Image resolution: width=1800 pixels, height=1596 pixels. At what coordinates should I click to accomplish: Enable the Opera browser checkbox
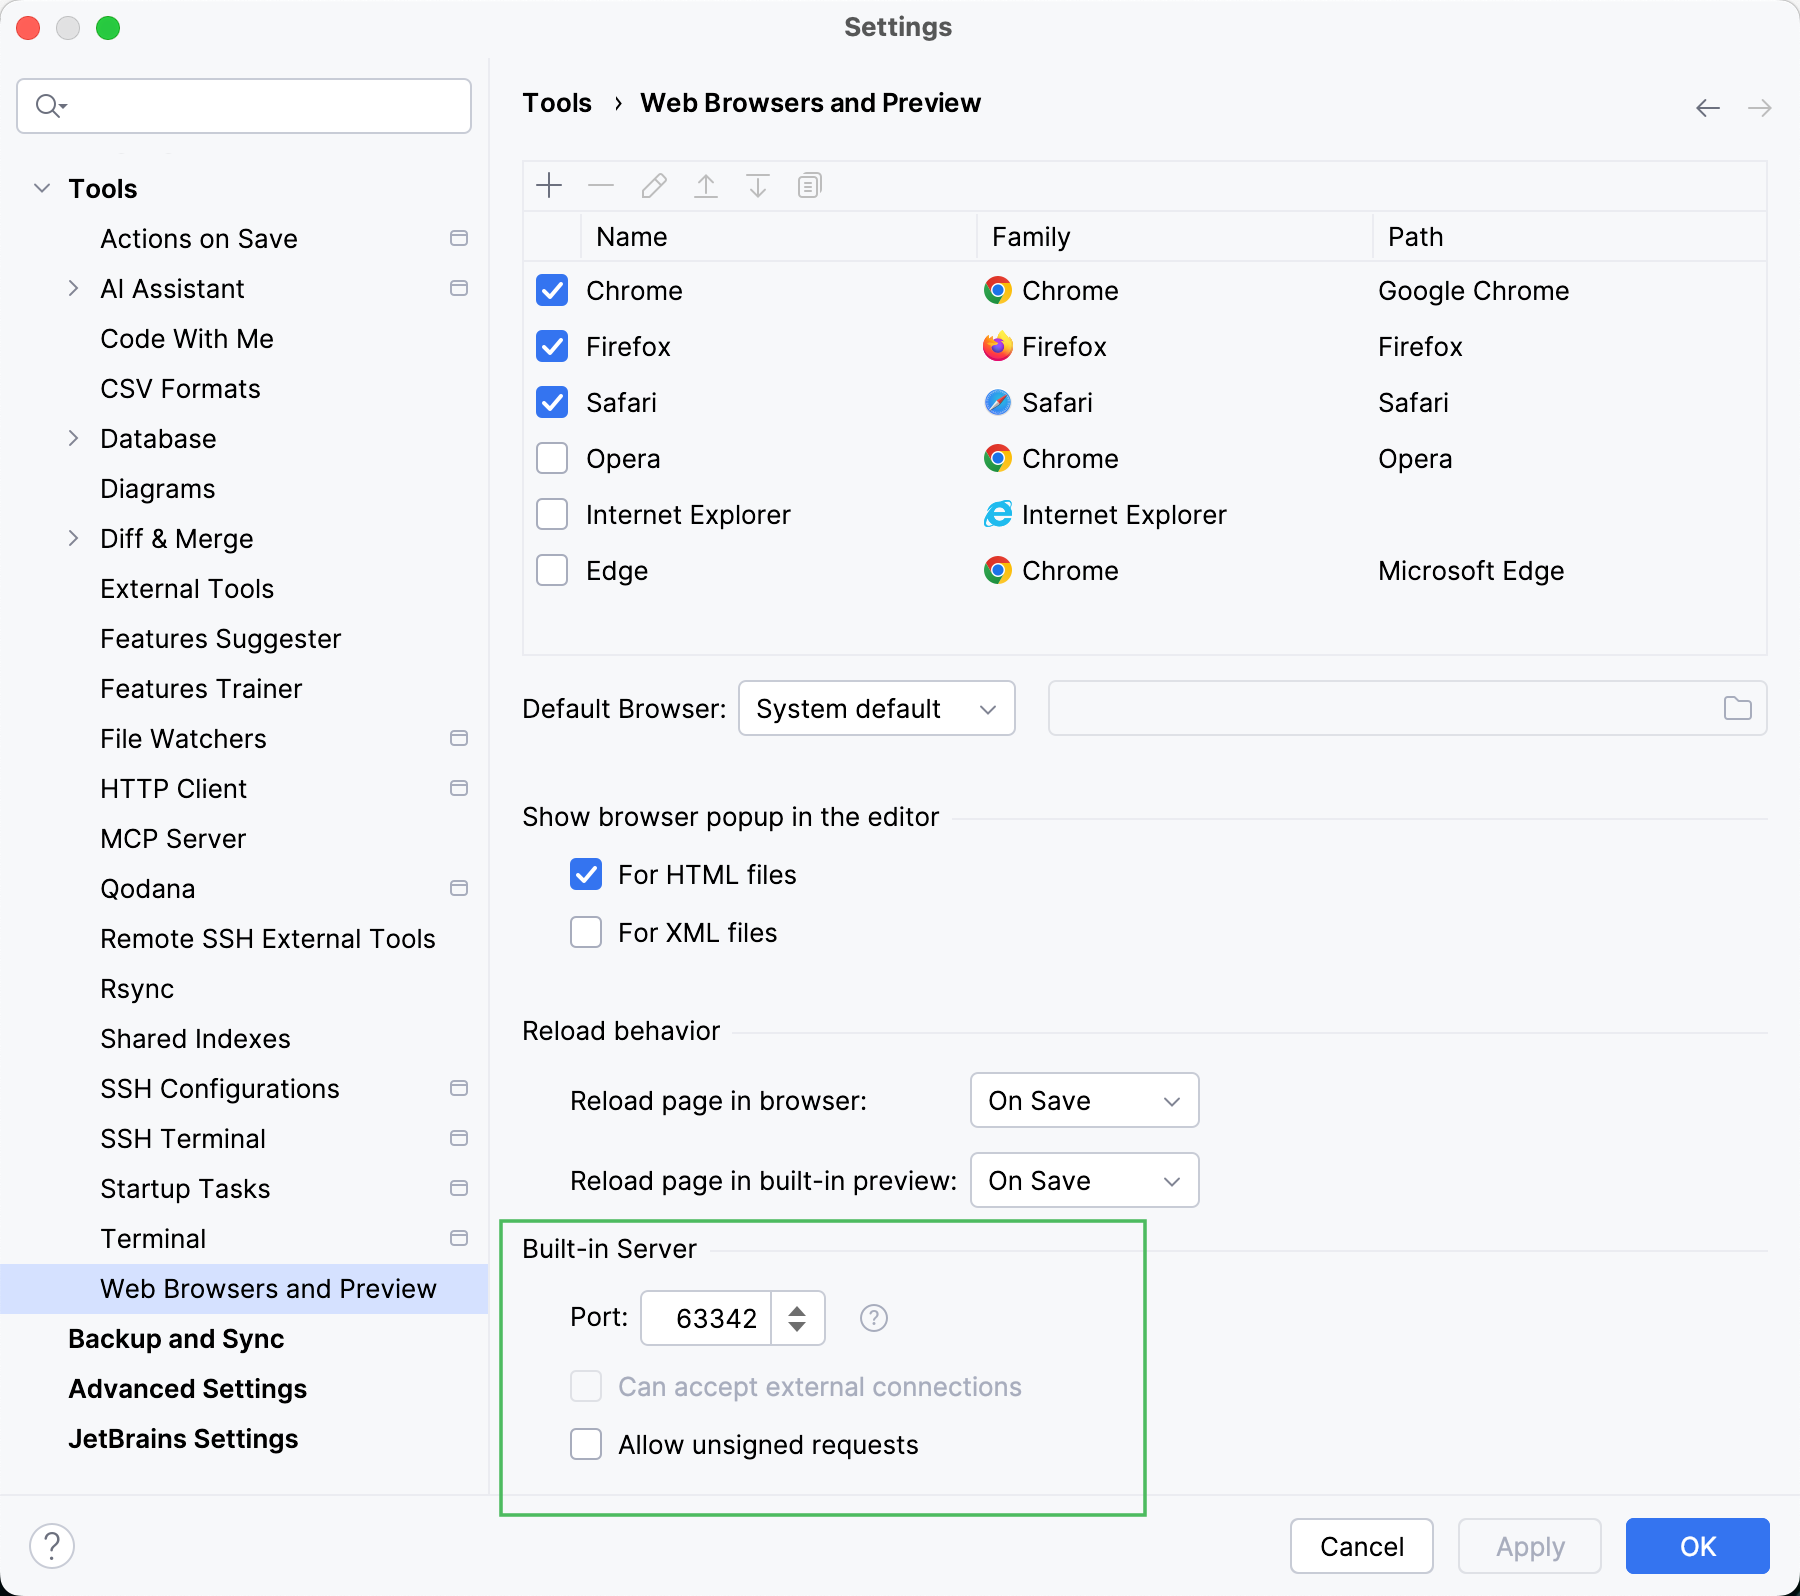click(552, 458)
